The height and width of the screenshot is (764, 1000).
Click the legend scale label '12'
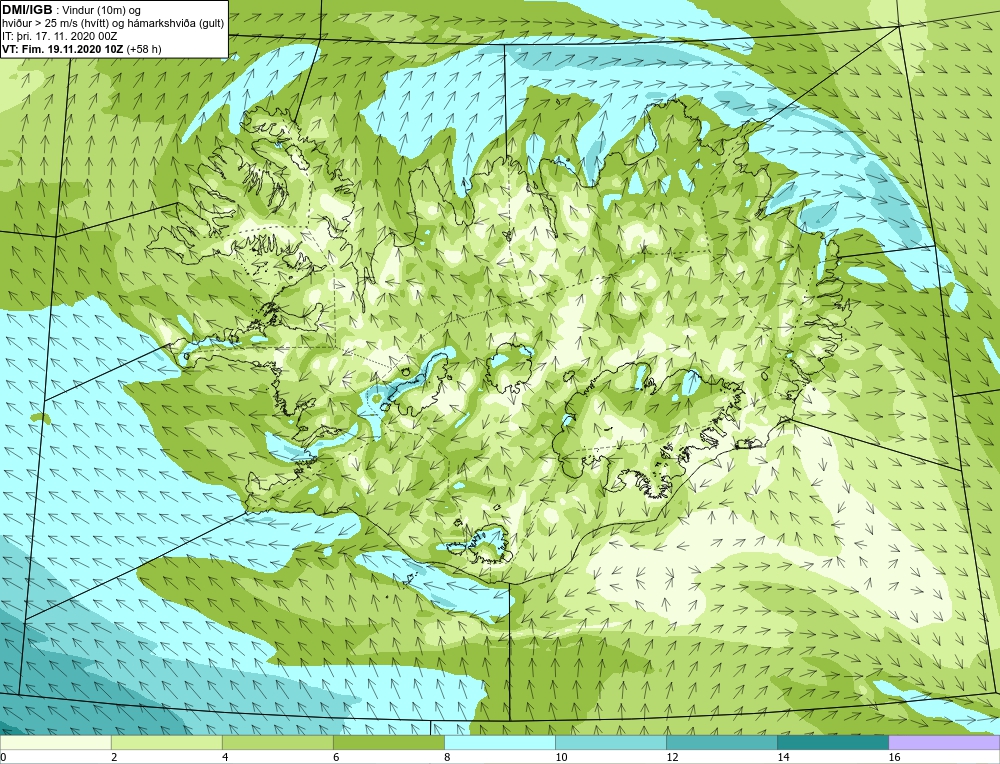click(x=672, y=757)
